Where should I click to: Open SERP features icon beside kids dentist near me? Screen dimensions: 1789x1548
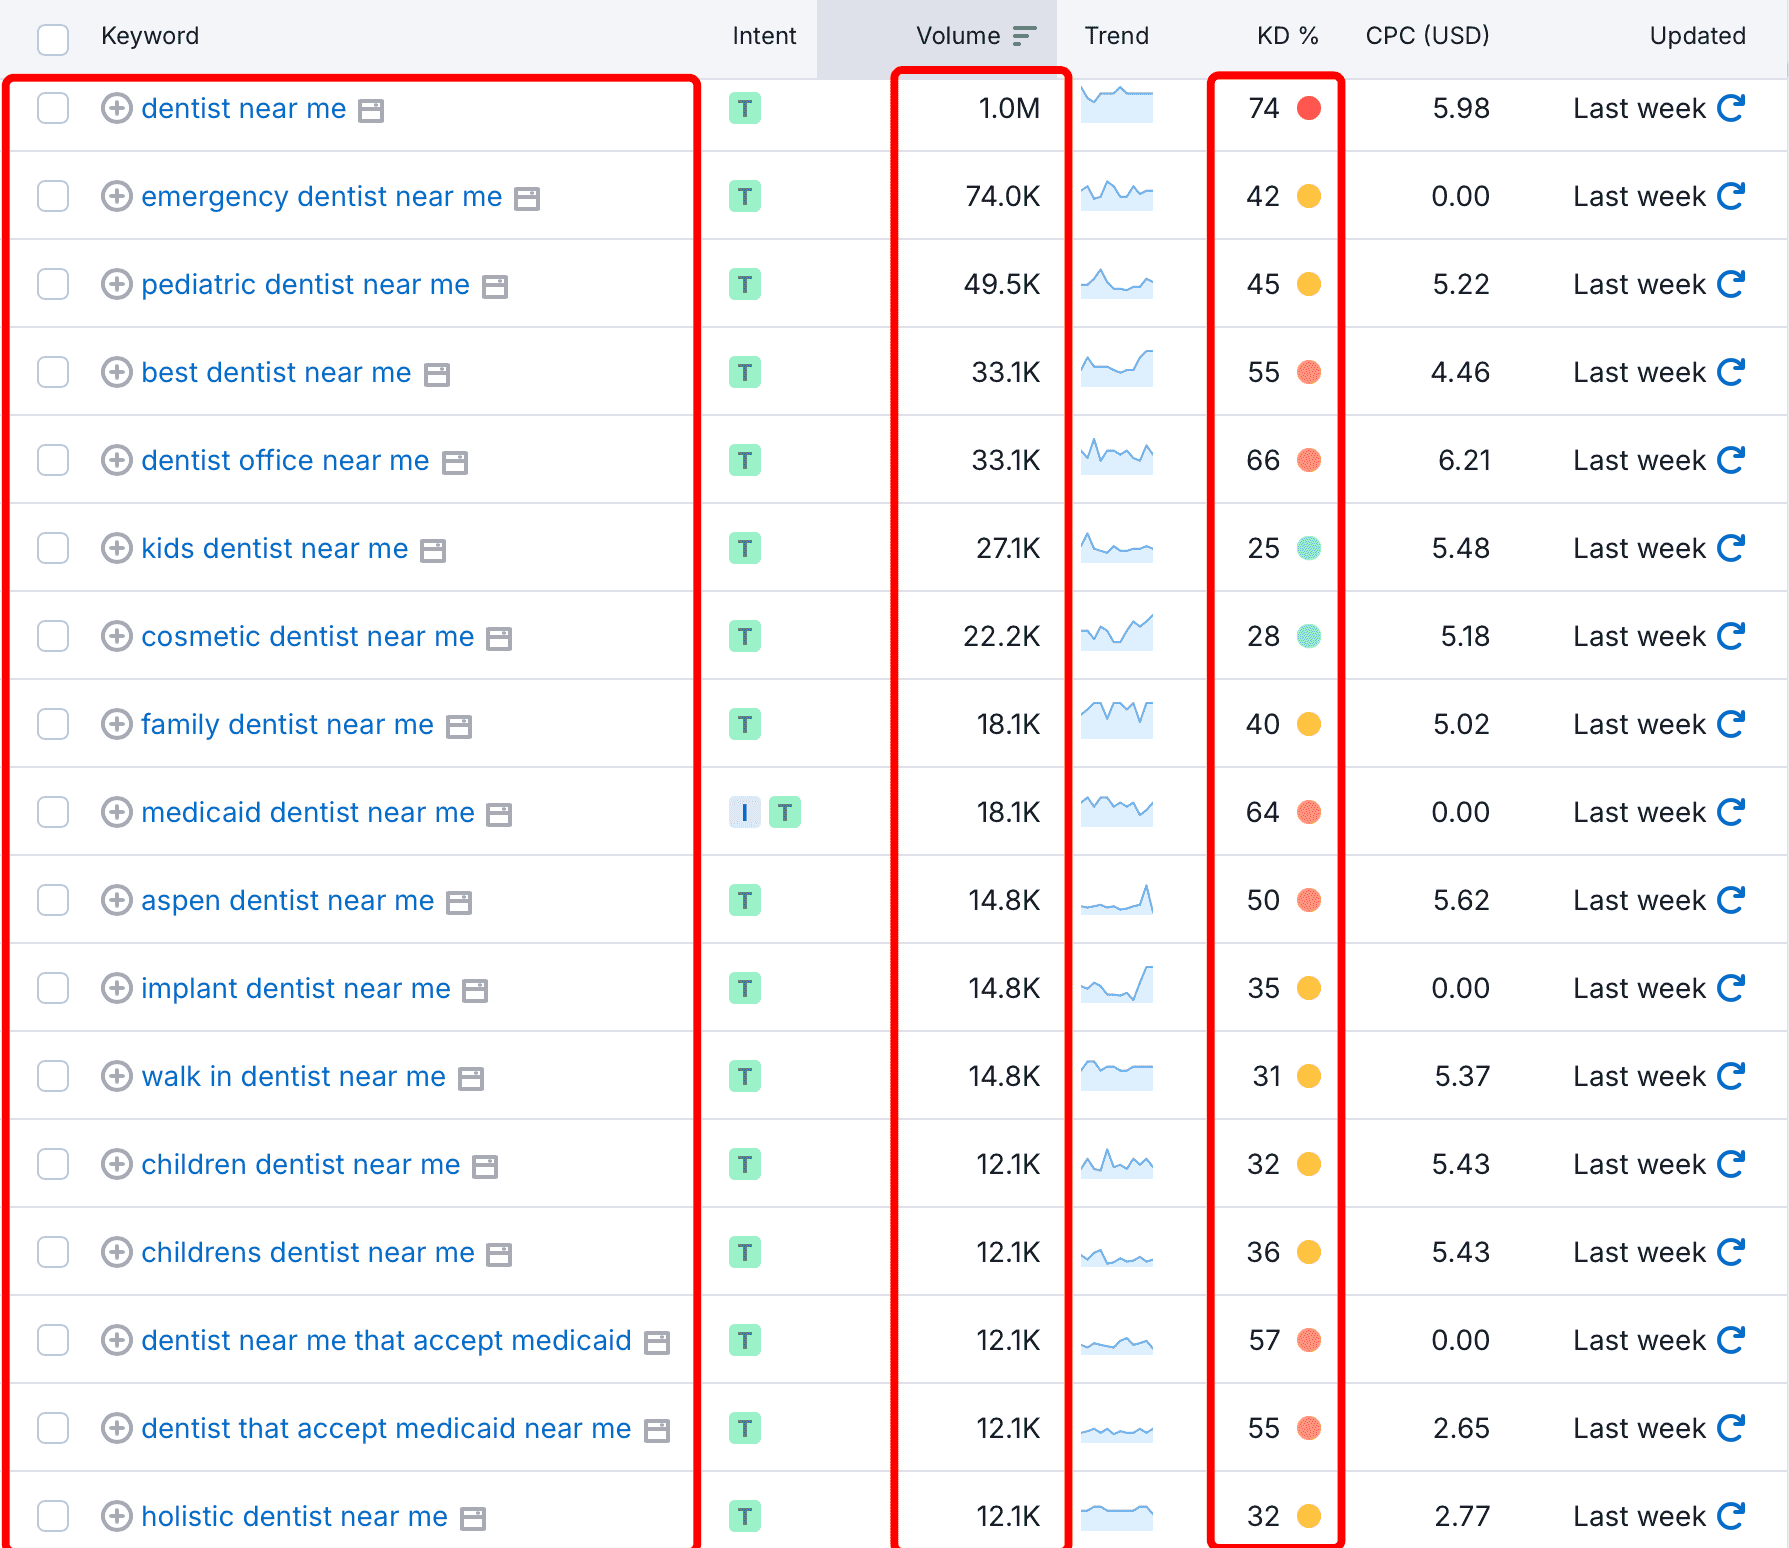[433, 548]
